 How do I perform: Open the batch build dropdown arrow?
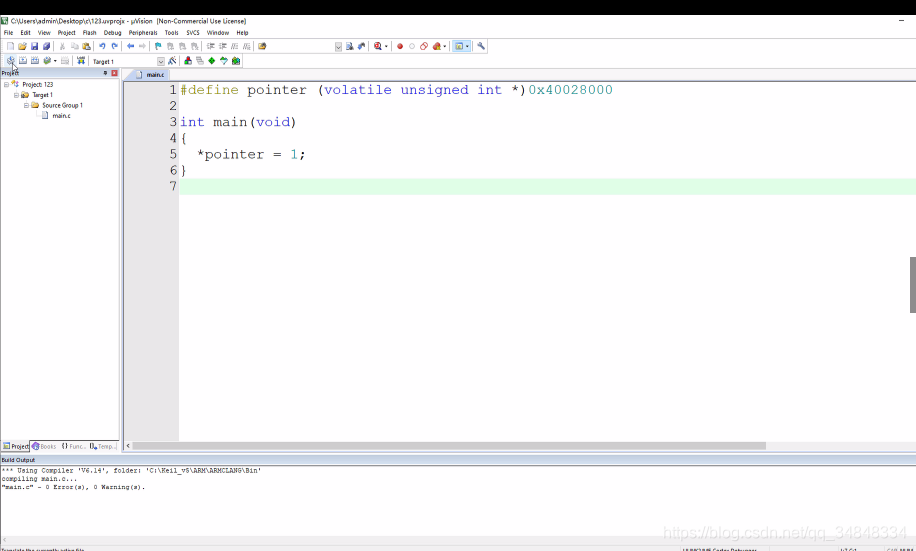55,61
